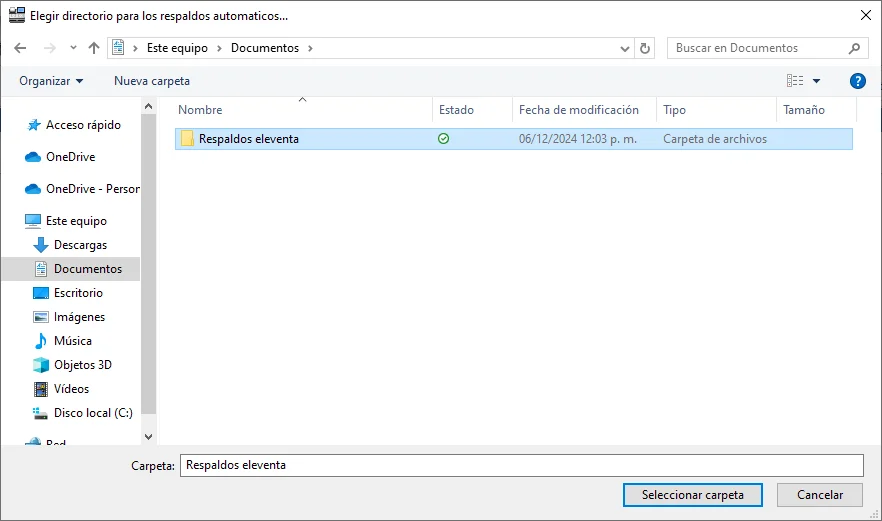Click 'Carpeta de archivos' type cell

tap(714, 139)
